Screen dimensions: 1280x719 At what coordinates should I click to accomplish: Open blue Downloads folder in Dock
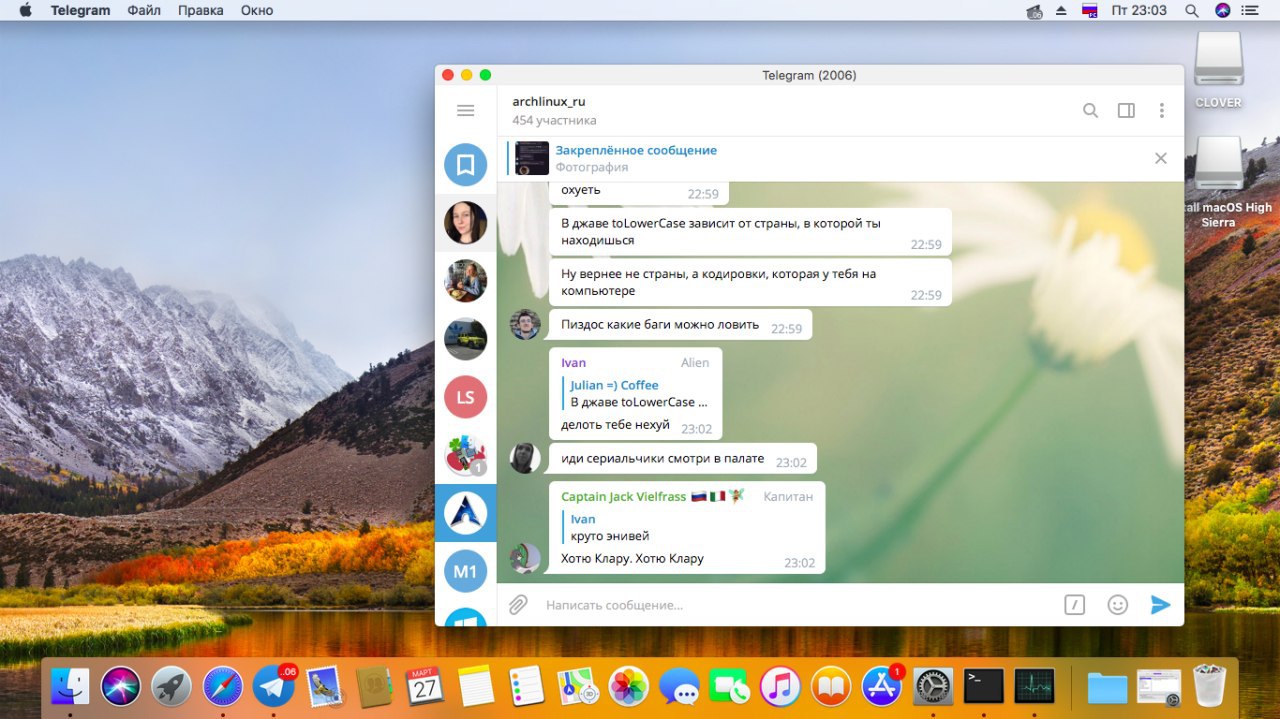(x=1108, y=687)
